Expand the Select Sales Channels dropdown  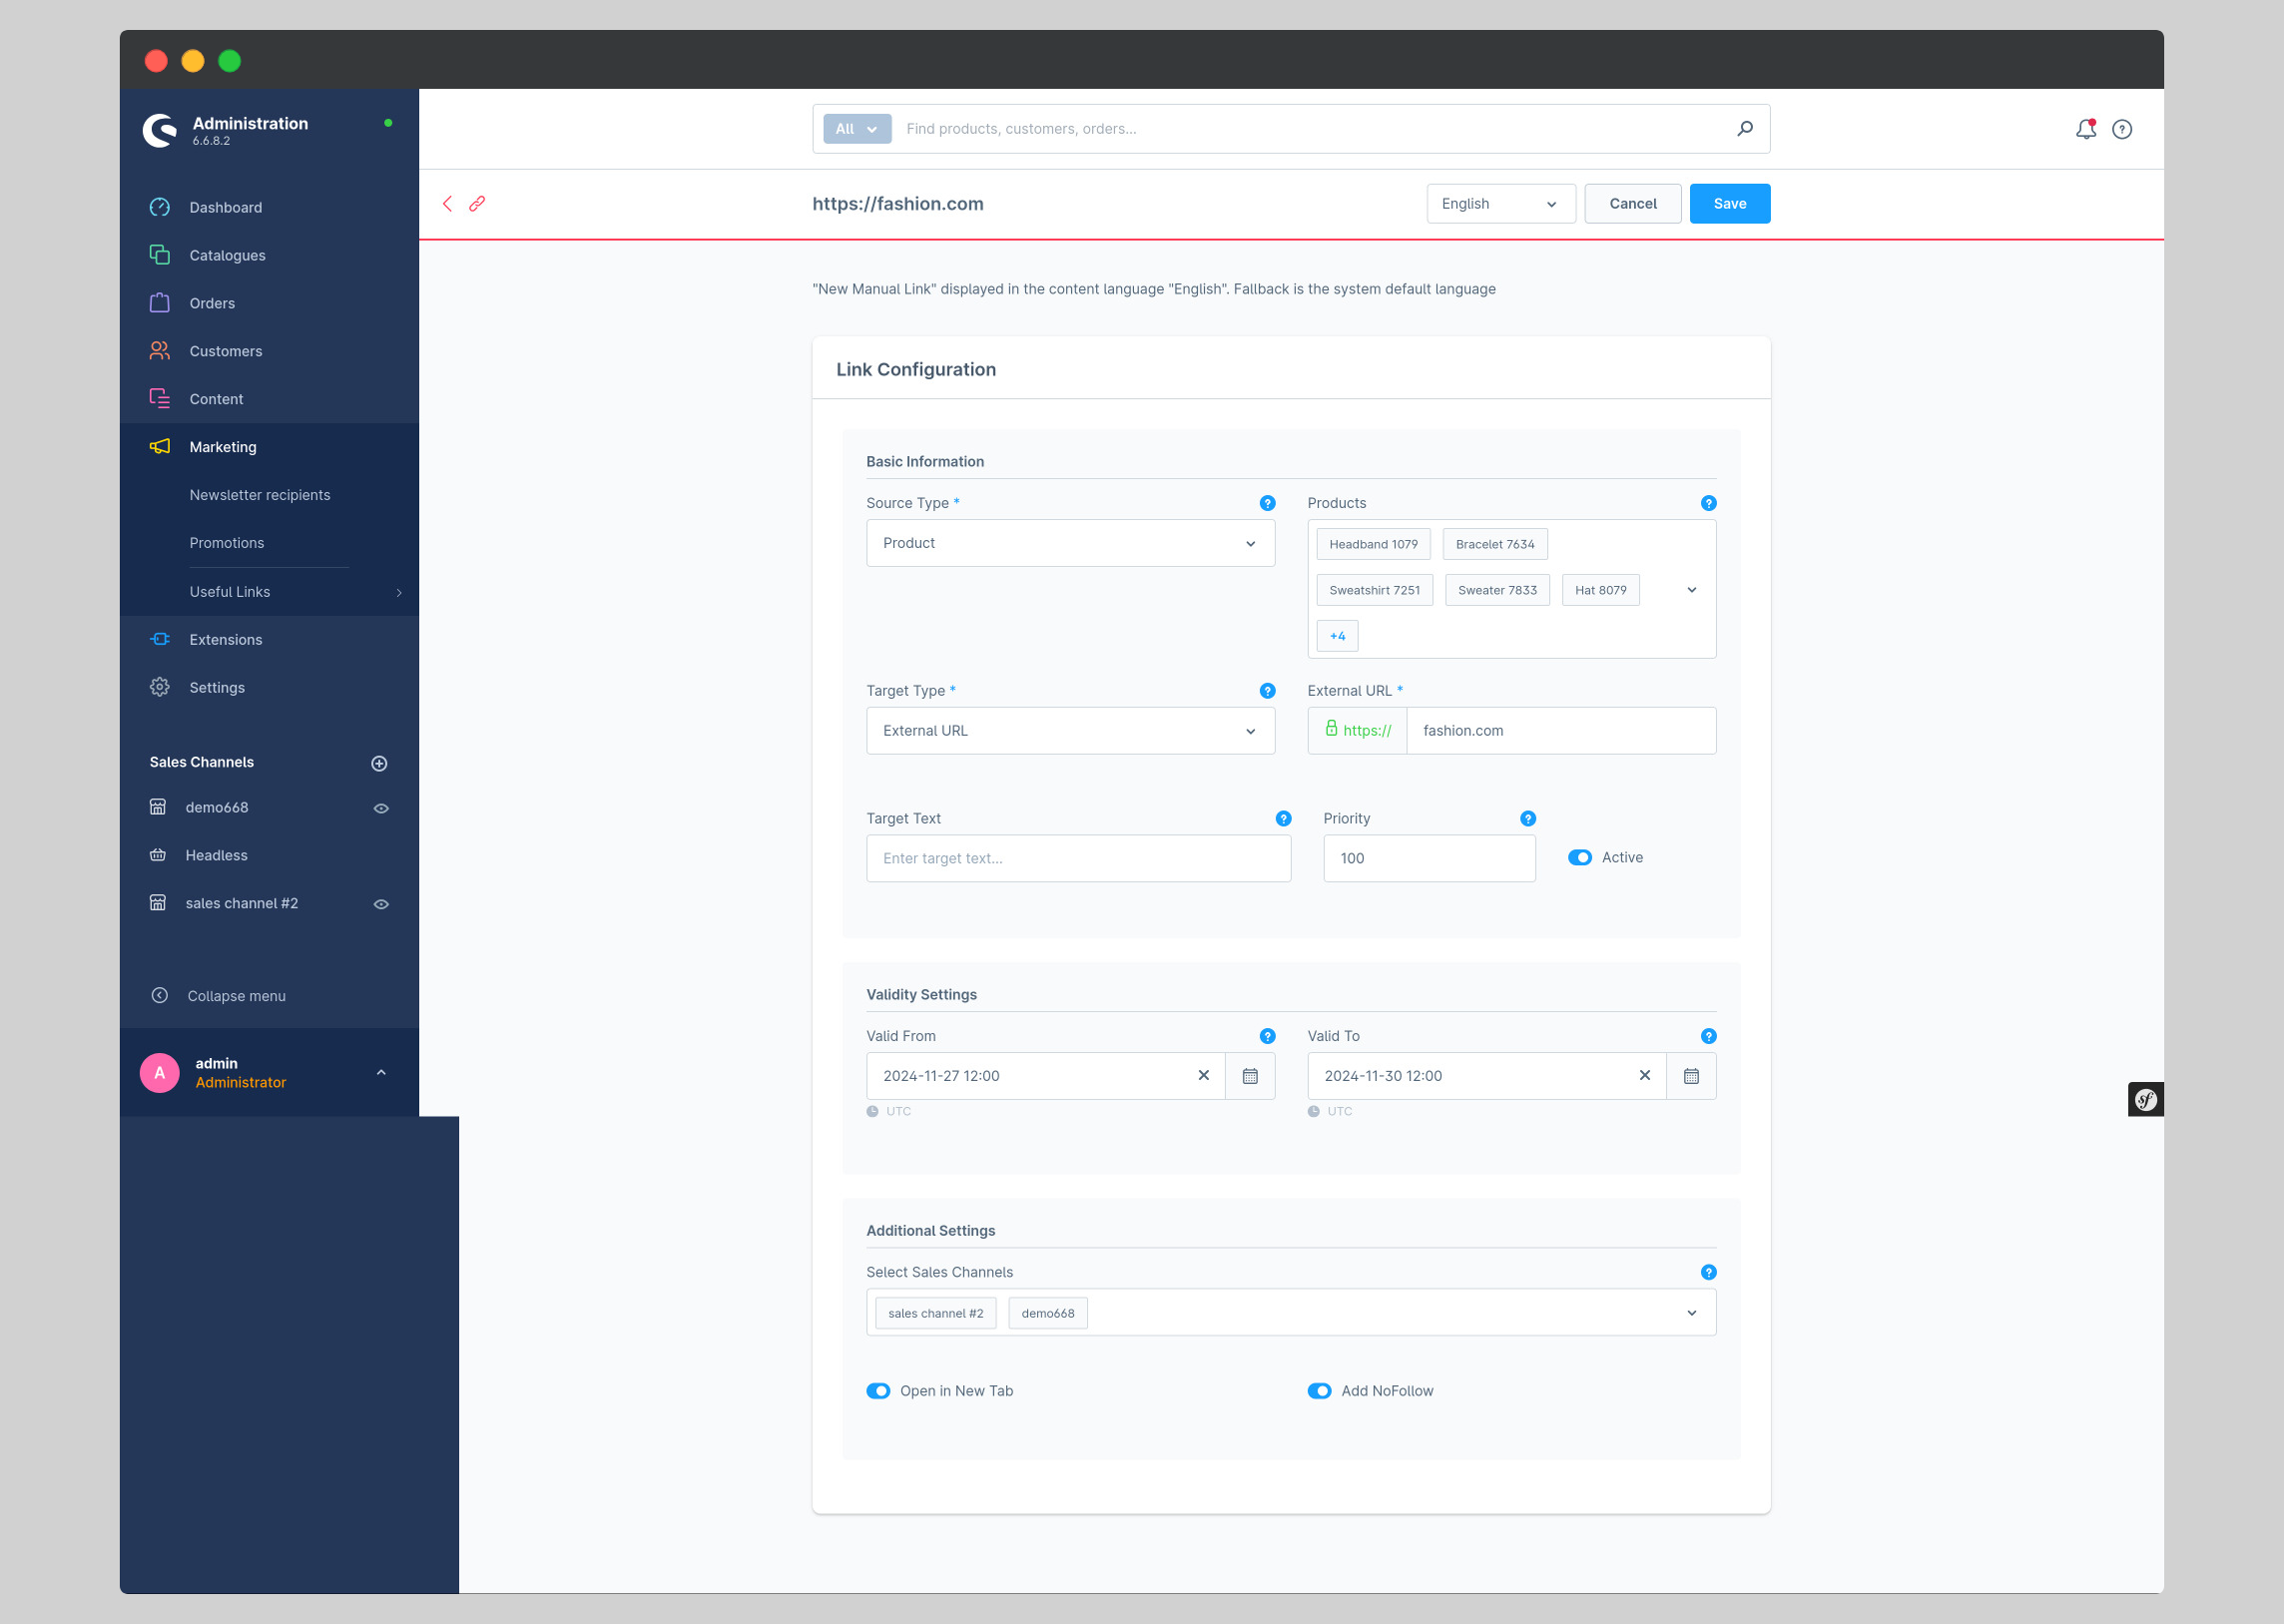pyautogui.click(x=1690, y=1313)
